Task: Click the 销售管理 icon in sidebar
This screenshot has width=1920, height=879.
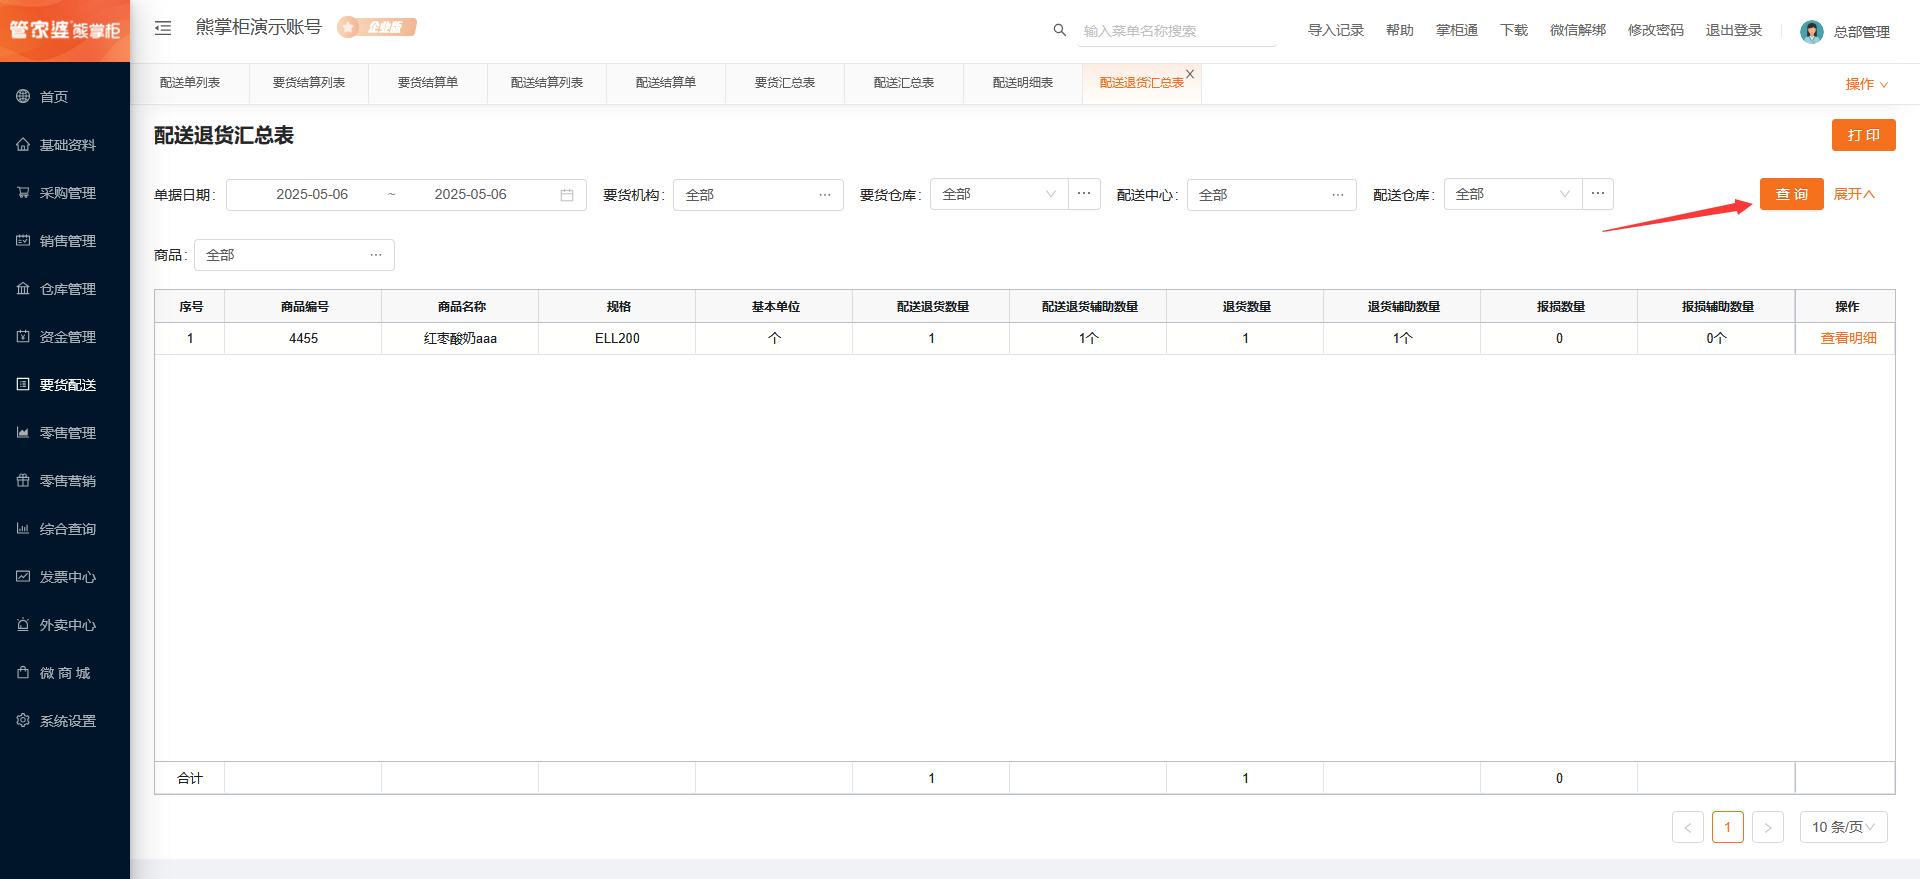Action: tap(23, 240)
